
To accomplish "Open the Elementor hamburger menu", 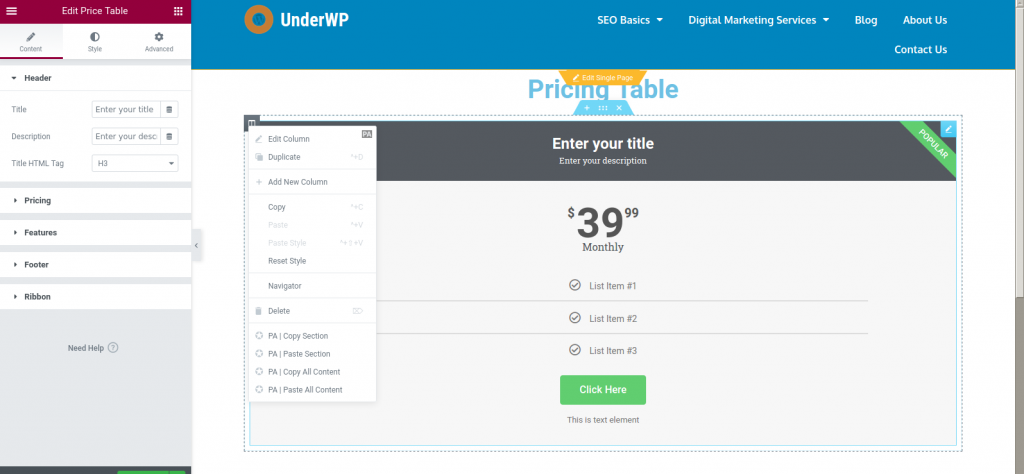I will click(x=11, y=11).
